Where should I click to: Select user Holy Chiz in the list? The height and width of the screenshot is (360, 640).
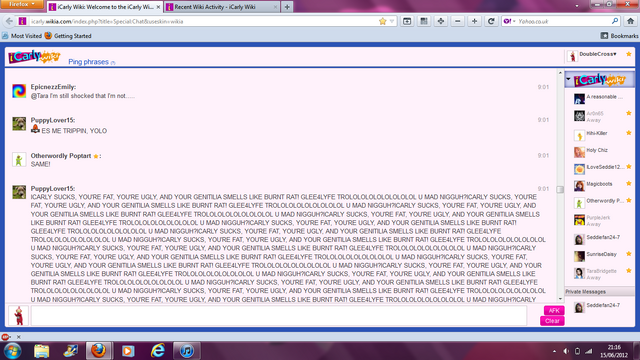tap(600, 151)
